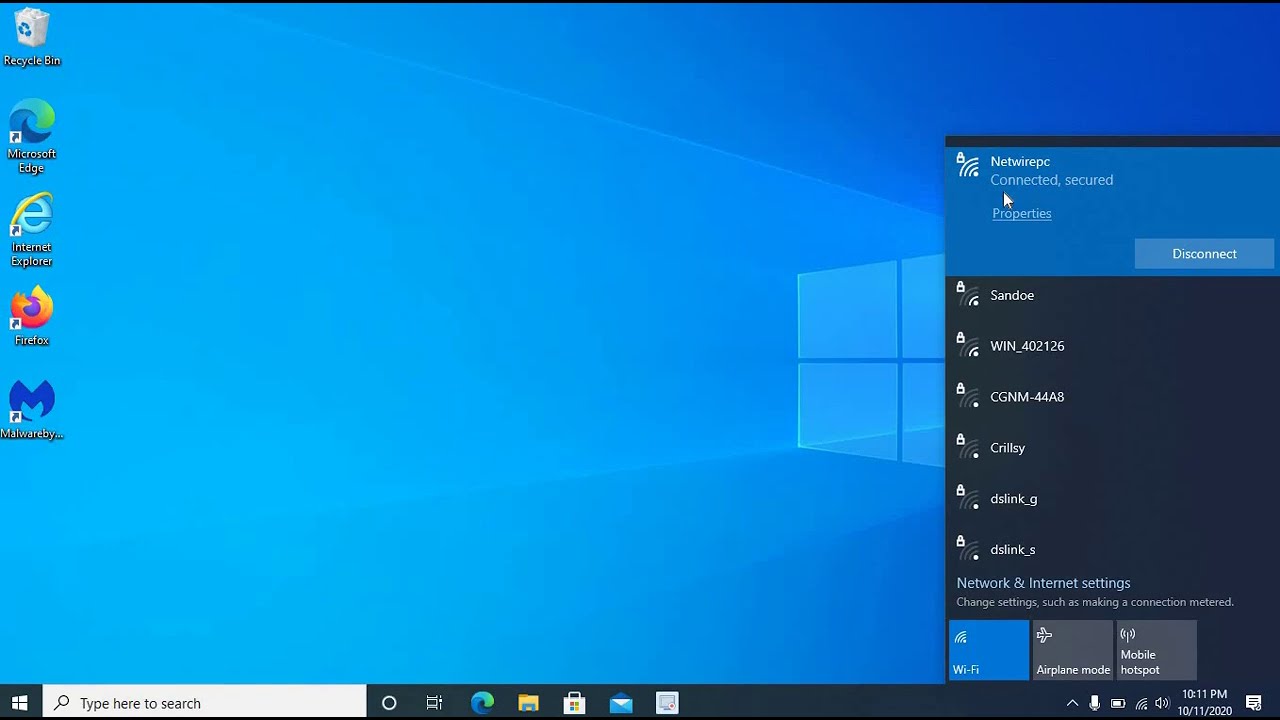
Task: Expand the Crillsy network entry
Action: [1112, 449]
